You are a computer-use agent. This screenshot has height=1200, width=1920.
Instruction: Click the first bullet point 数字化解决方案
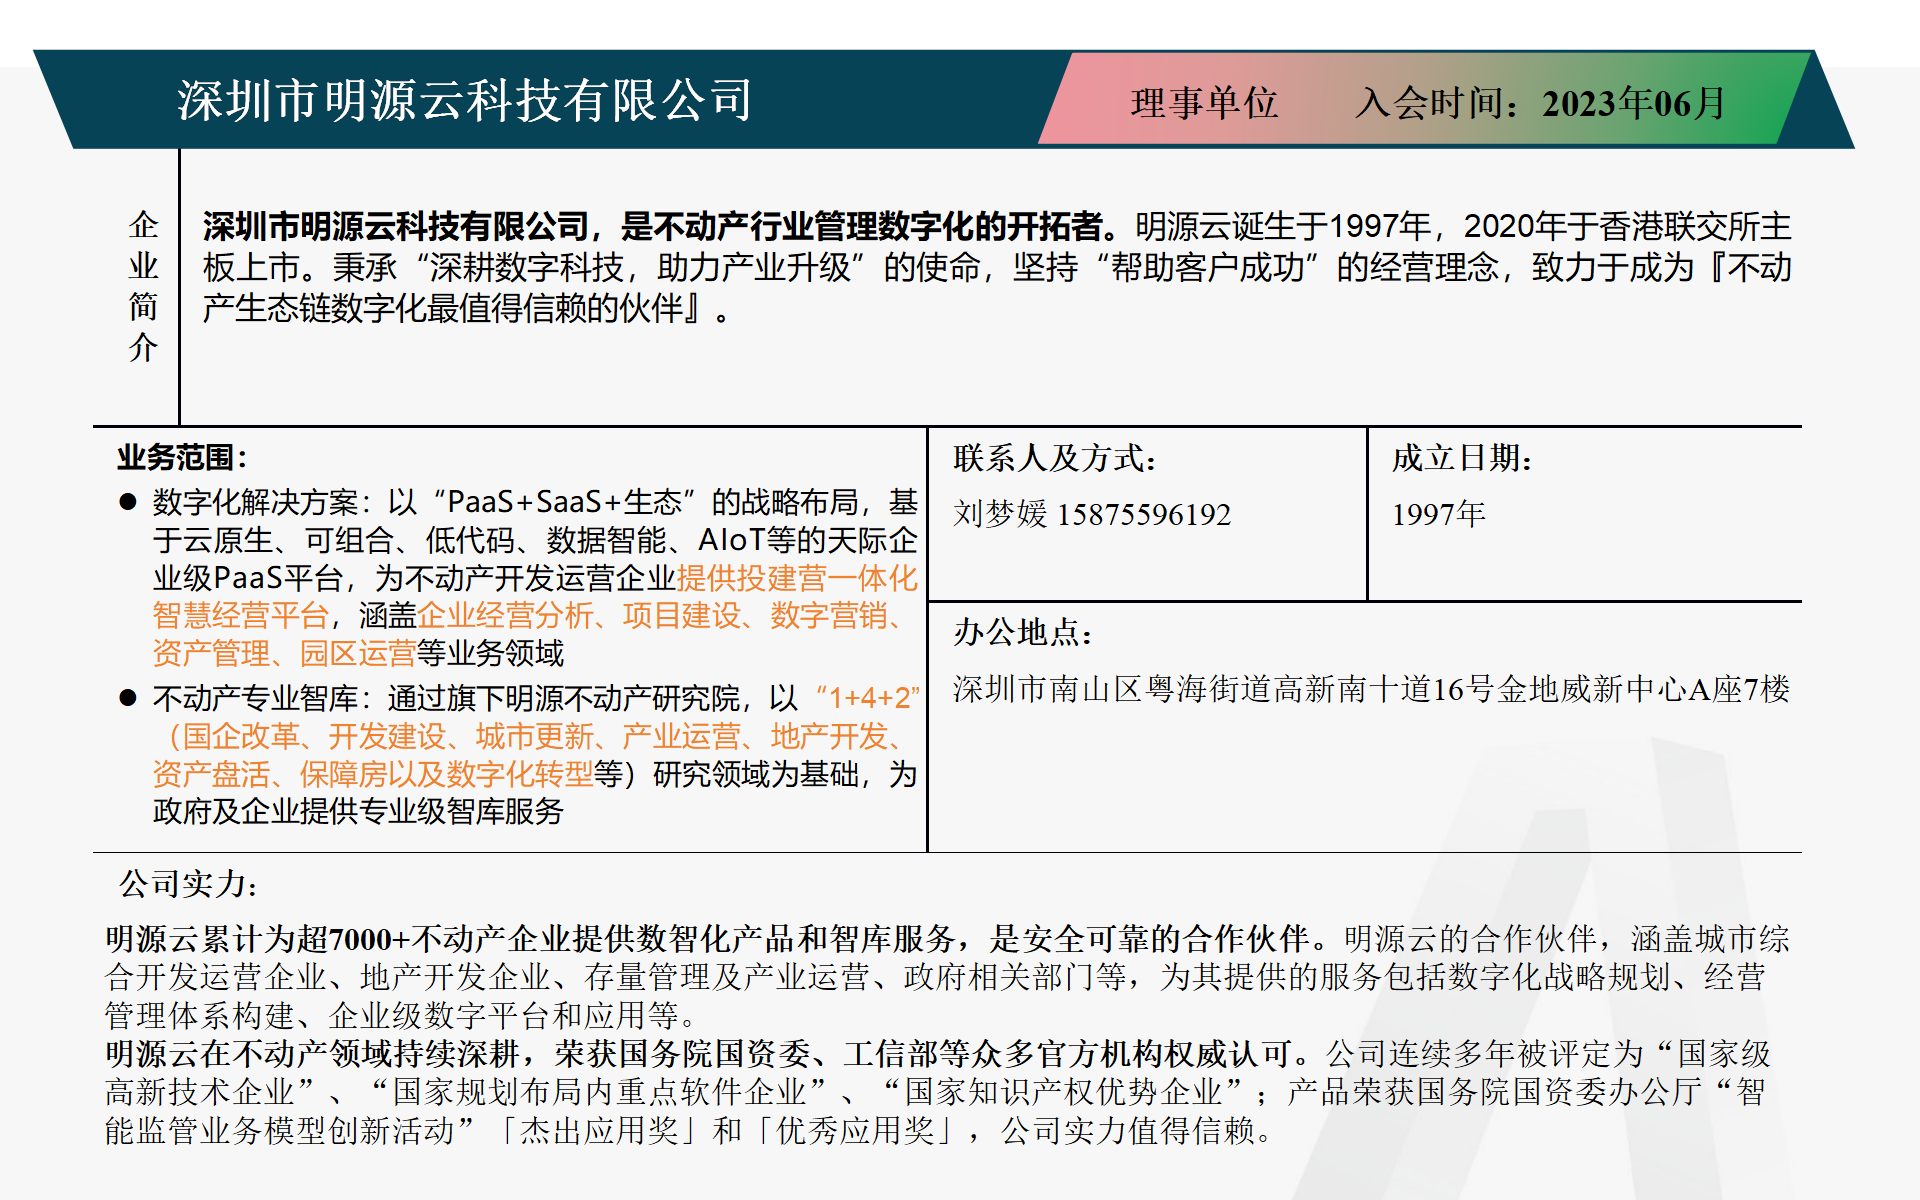point(258,502)
